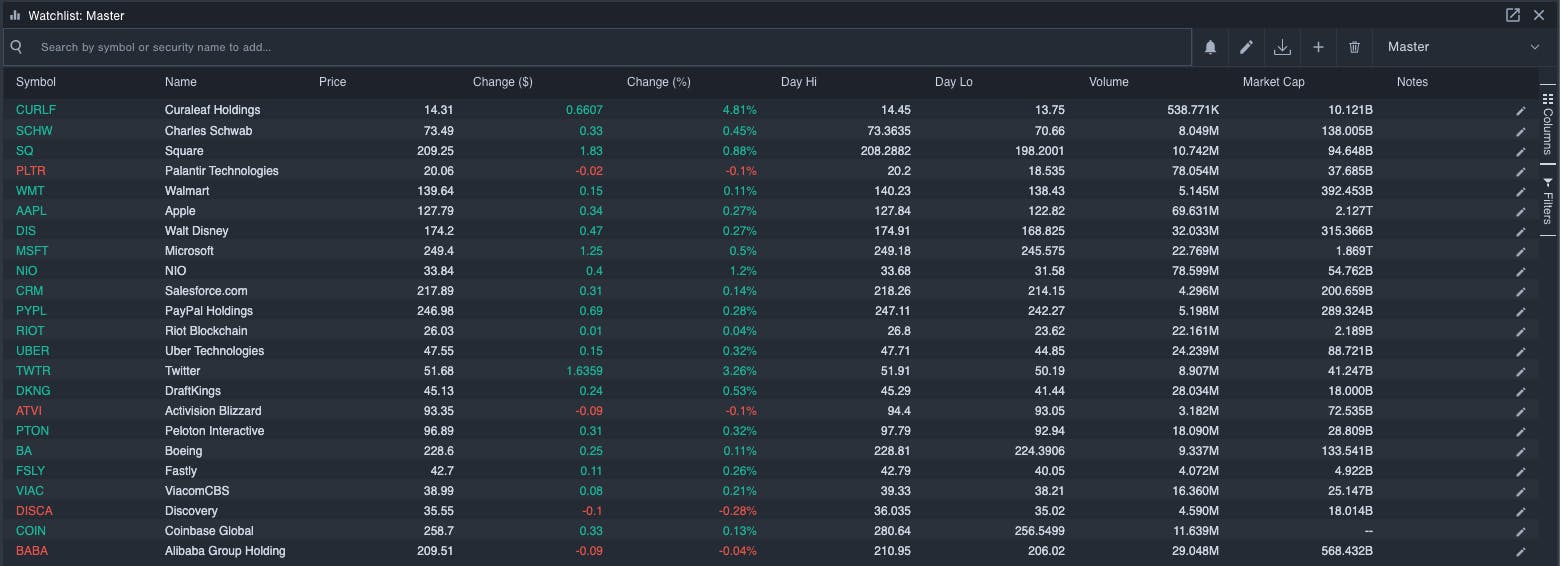This screenshot has width=1560, height=566.
Task: Select the Riot Blockchain name cell
Action: (206, 331)
